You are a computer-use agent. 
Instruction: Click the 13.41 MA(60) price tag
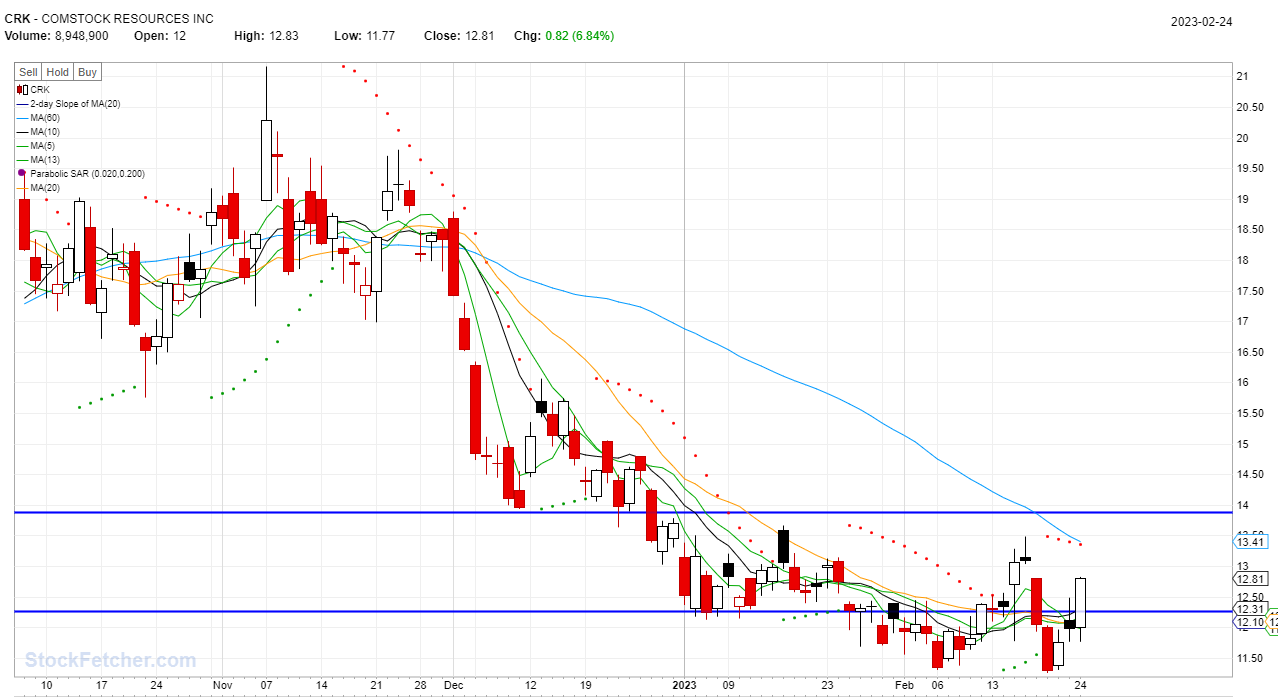click(x=1251, y=542)
